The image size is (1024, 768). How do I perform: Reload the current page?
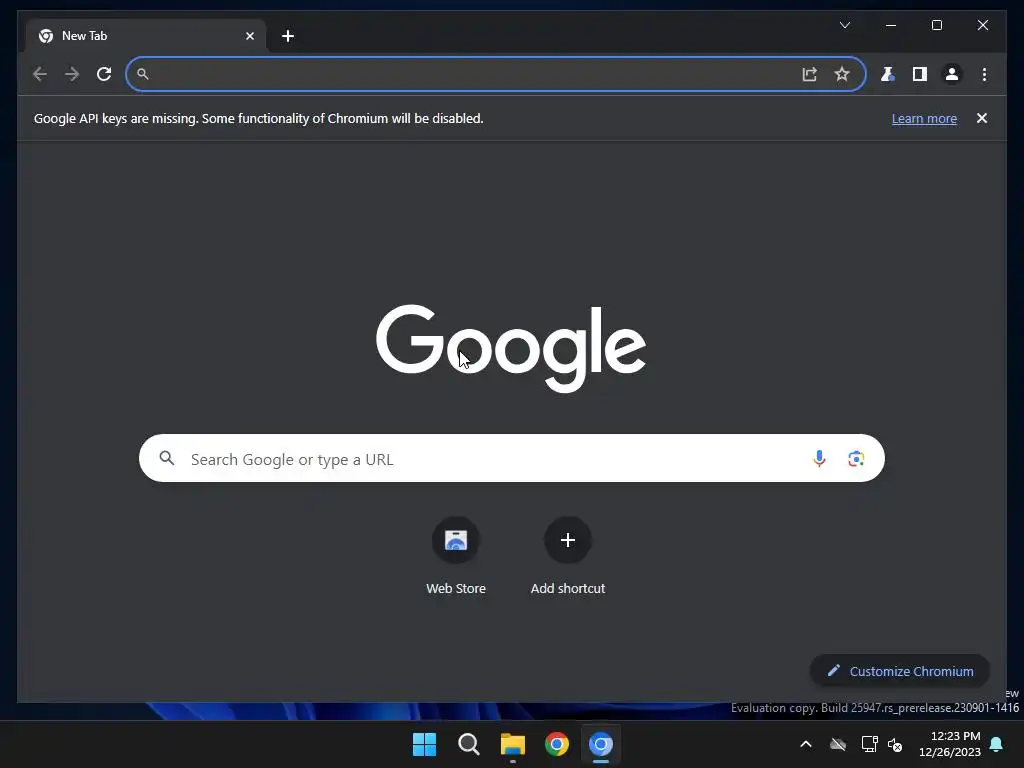point(104,74)
